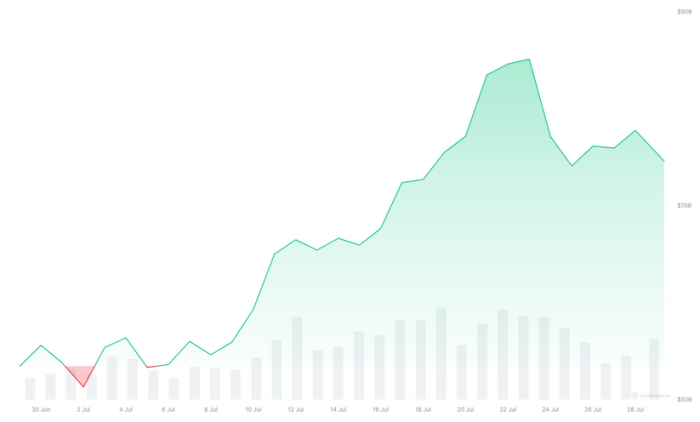Click the volume bar above 22 Jul
Screen dimensions: 700x422
[x=503, y=354]
